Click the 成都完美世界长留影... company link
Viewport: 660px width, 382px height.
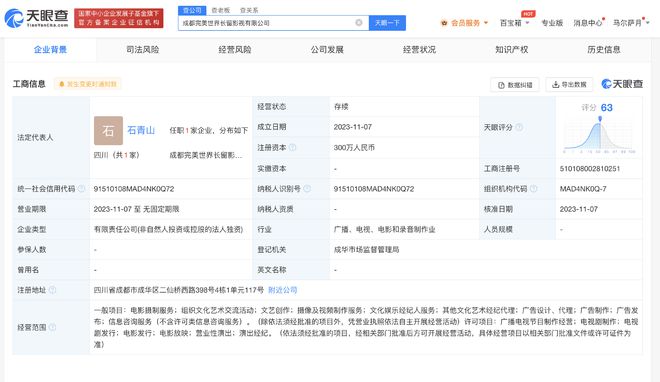tap(206, 155)
